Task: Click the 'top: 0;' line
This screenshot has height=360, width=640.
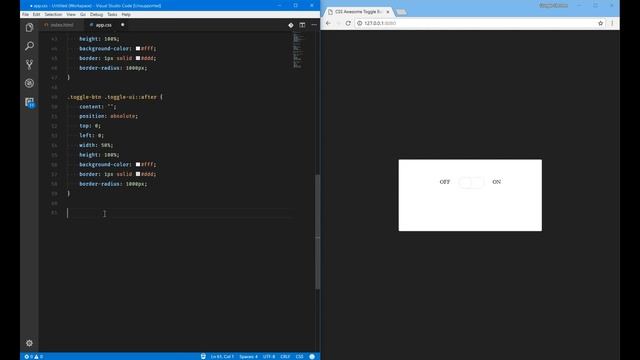Action: coord(90,126)
